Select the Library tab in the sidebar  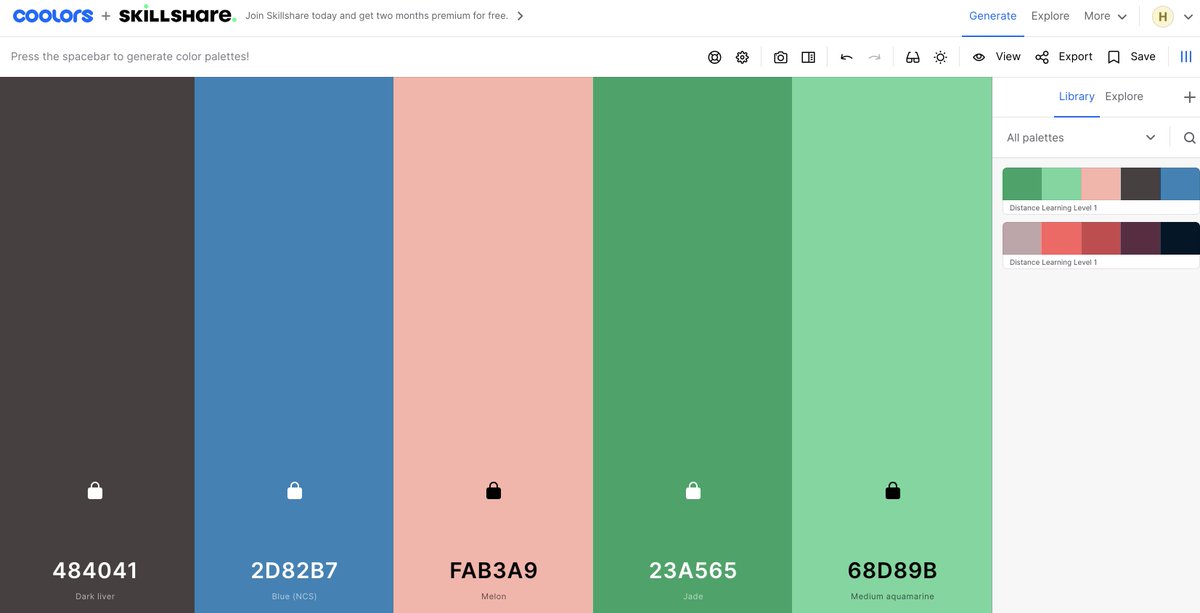click(x=1077, y=97)
